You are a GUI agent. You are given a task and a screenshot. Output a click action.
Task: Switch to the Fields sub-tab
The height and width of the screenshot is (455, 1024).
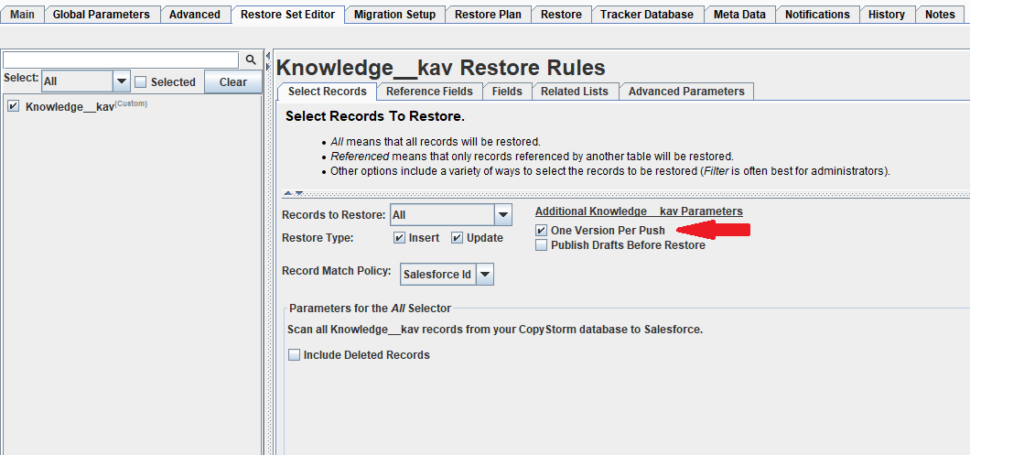(x=507, y=91)
